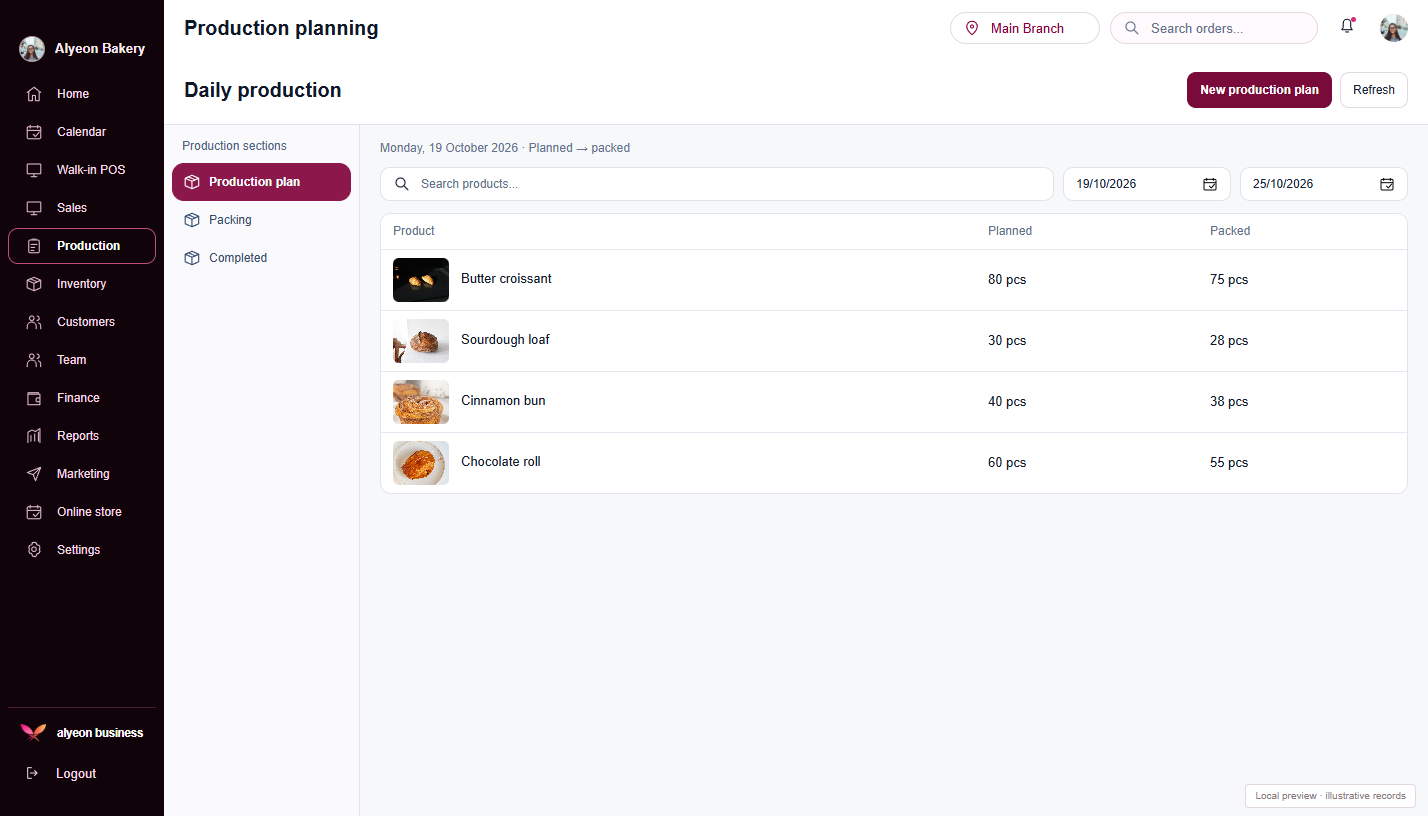This screenshot has height=816, width=1428.
Task: Click the 28 pcs packed value
Action: point(1229,341)
